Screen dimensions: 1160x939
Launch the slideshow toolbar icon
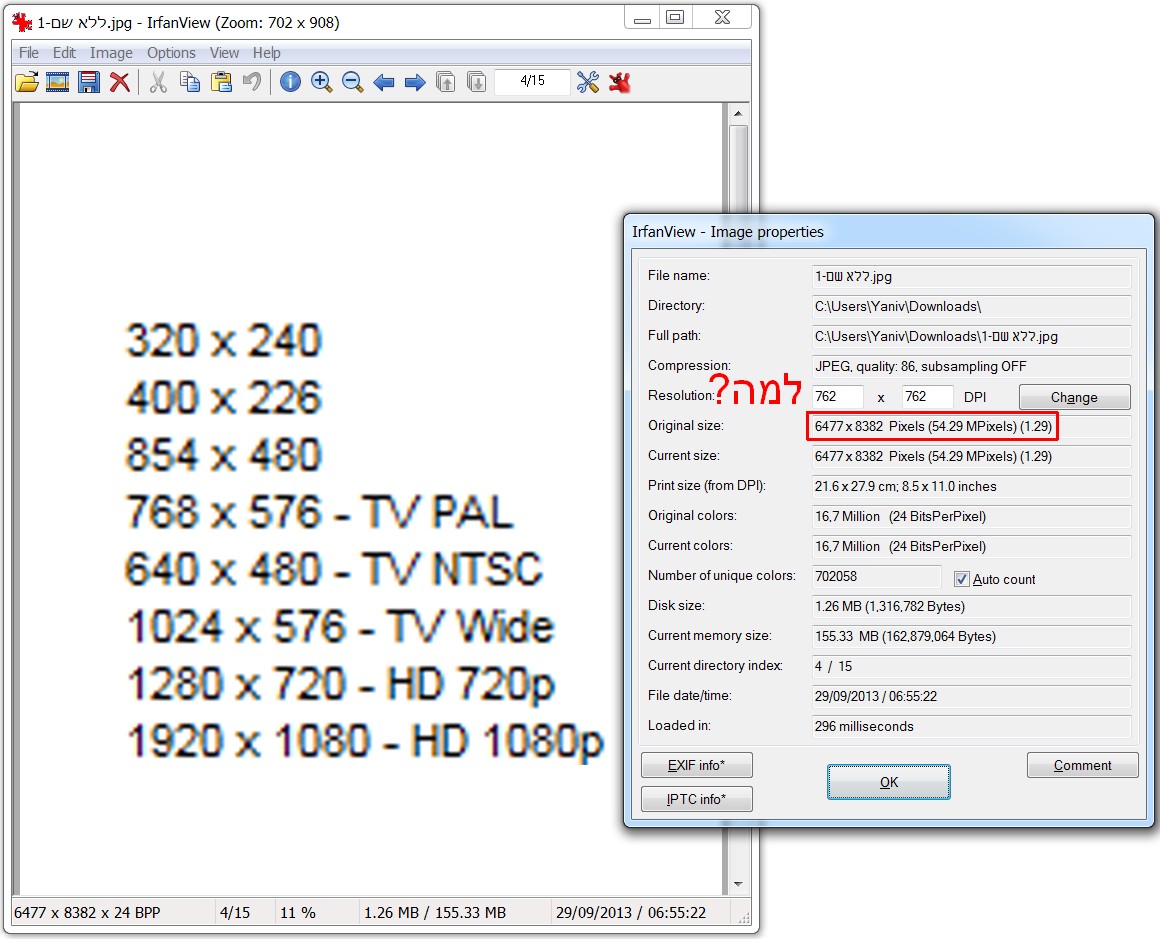(x=57, y=82)
